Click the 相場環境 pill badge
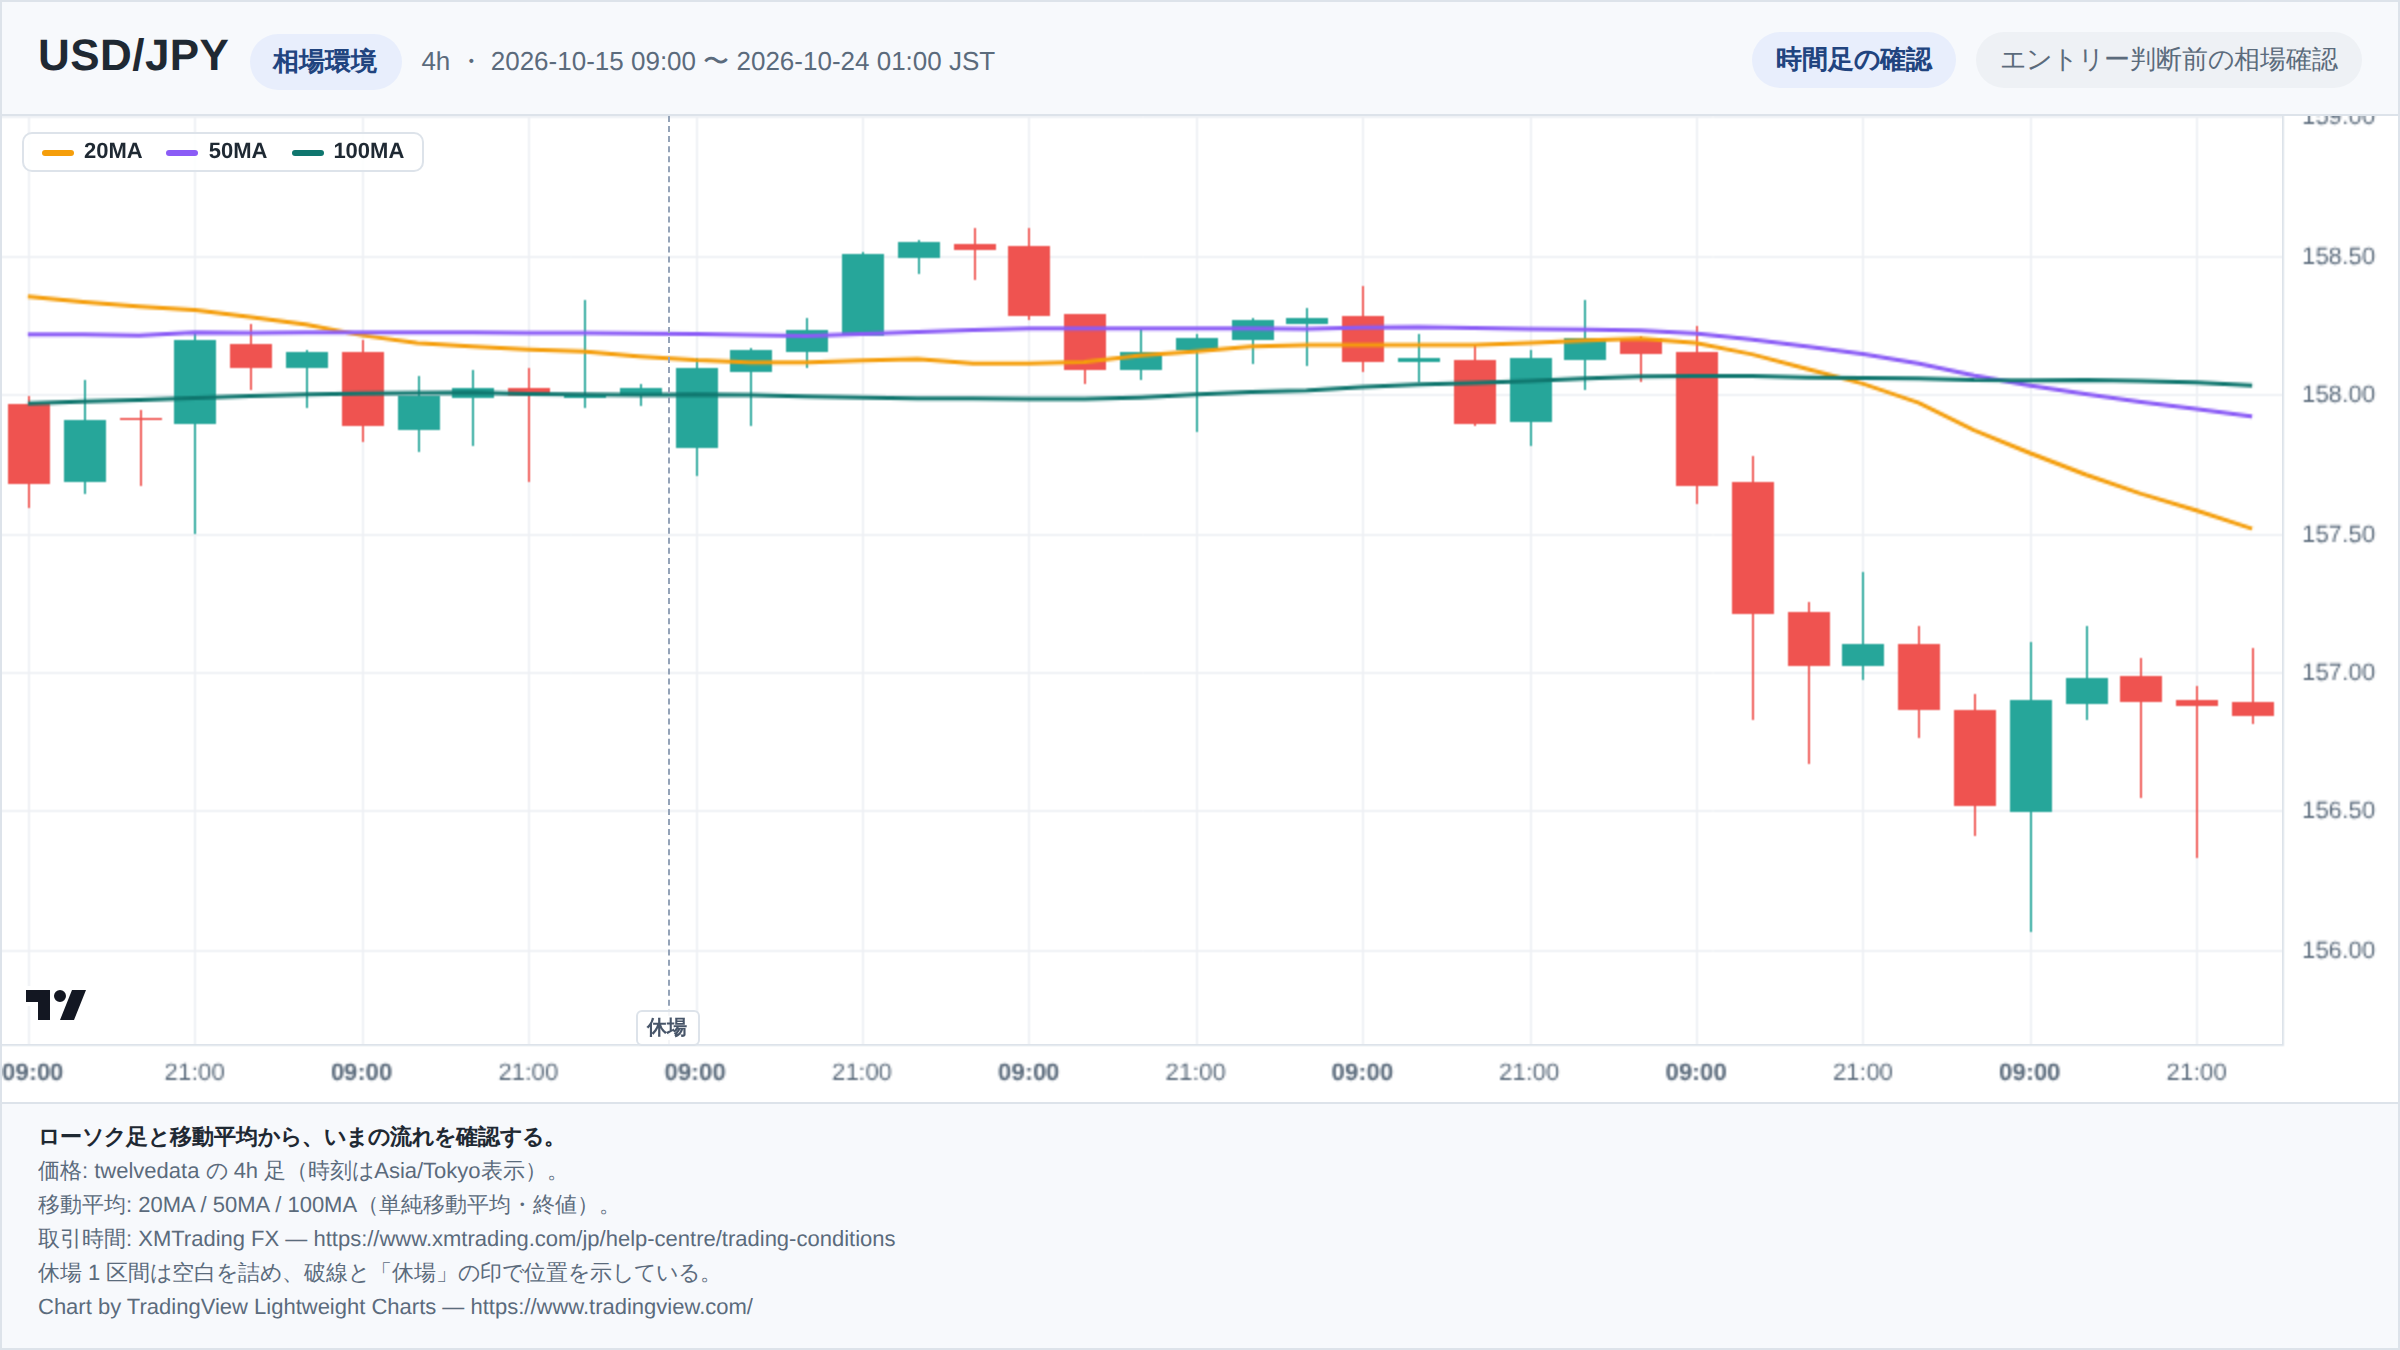This screenshot has height=1350, width=2400. [325, 61]
